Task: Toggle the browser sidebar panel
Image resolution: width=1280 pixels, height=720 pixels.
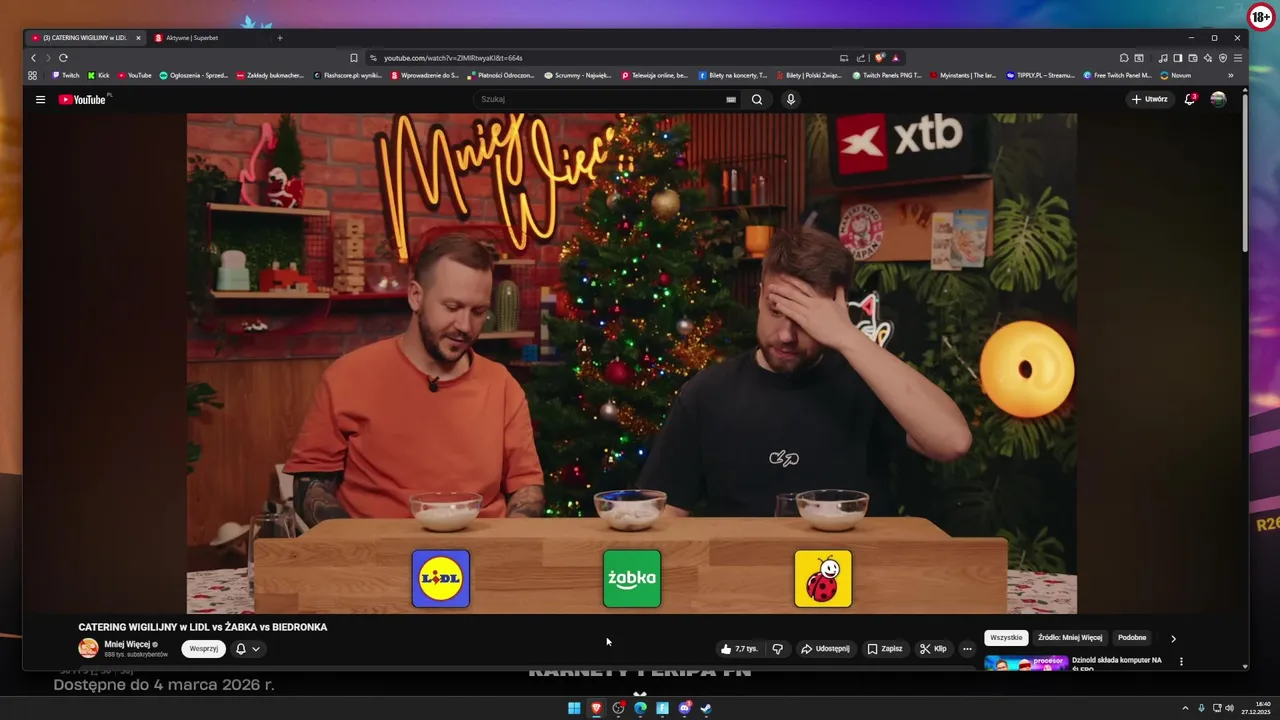Action: (x=1177, y=58)
